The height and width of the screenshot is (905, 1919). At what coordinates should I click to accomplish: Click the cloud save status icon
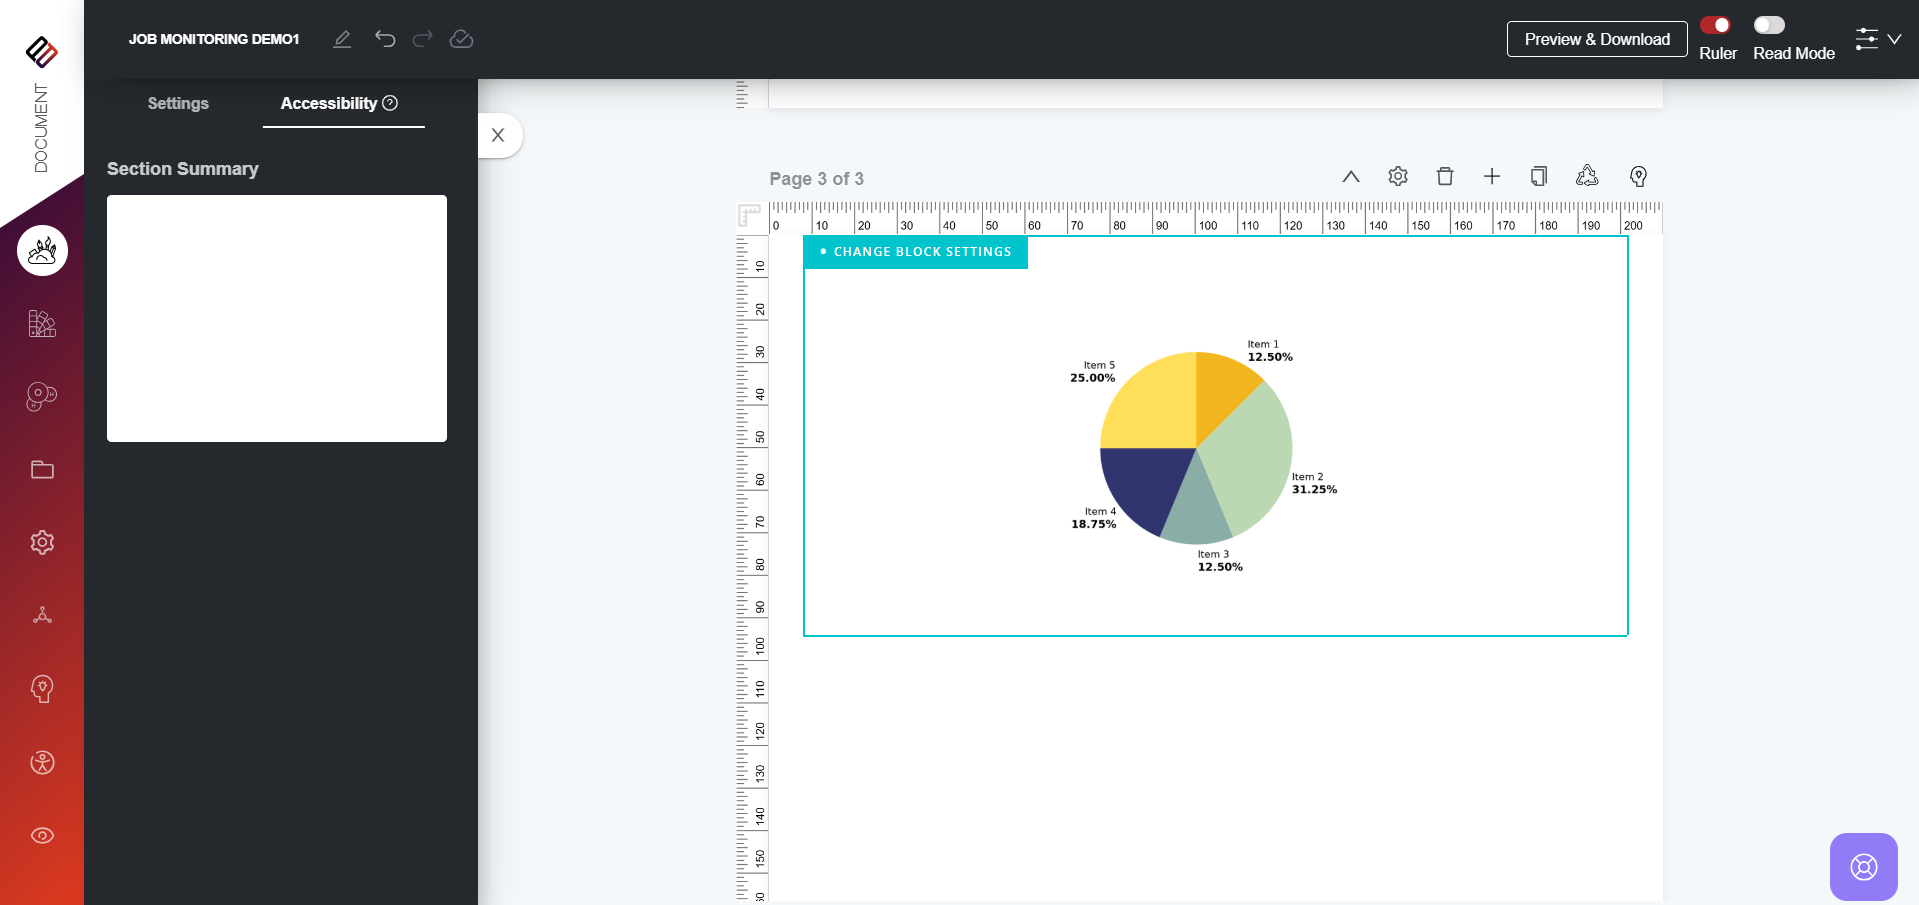pyautogui.click(x=461, y=39)
